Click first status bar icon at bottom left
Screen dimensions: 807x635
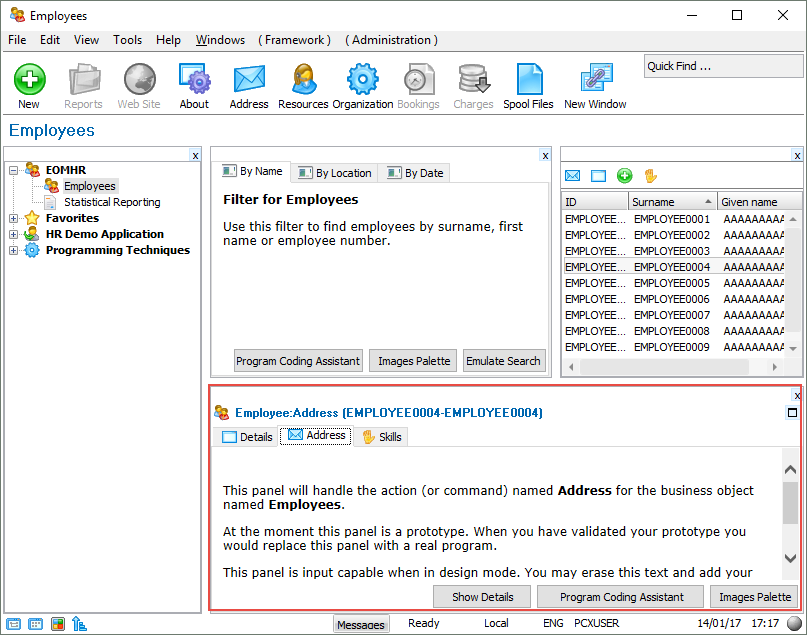pyautogui.click(x=14, y=624)
